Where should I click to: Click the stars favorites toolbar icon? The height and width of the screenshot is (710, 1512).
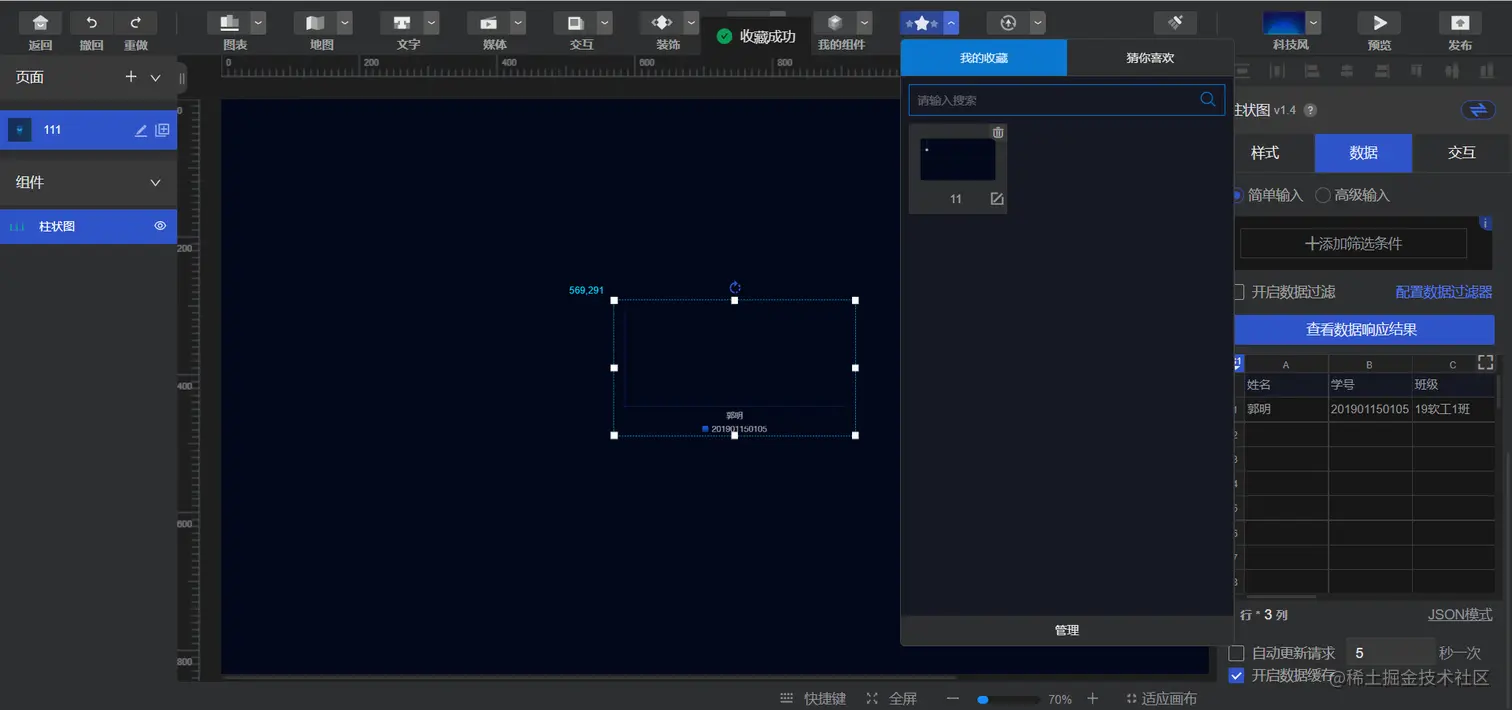click(x=921, y=23)
